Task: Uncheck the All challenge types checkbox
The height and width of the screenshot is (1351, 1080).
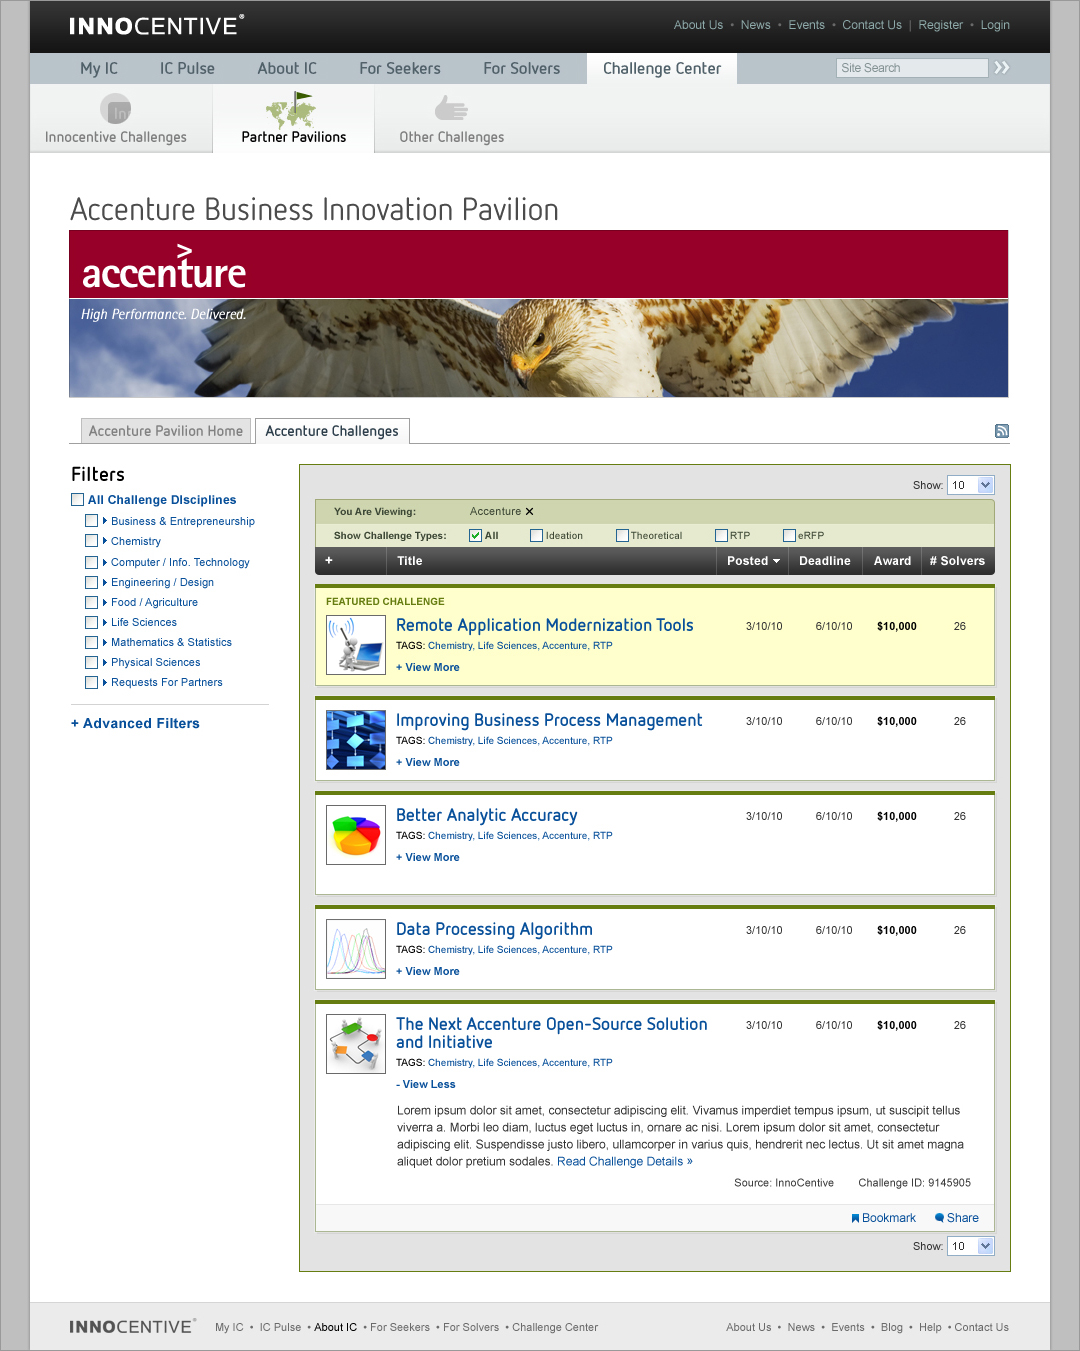Action: click(476, 535)
